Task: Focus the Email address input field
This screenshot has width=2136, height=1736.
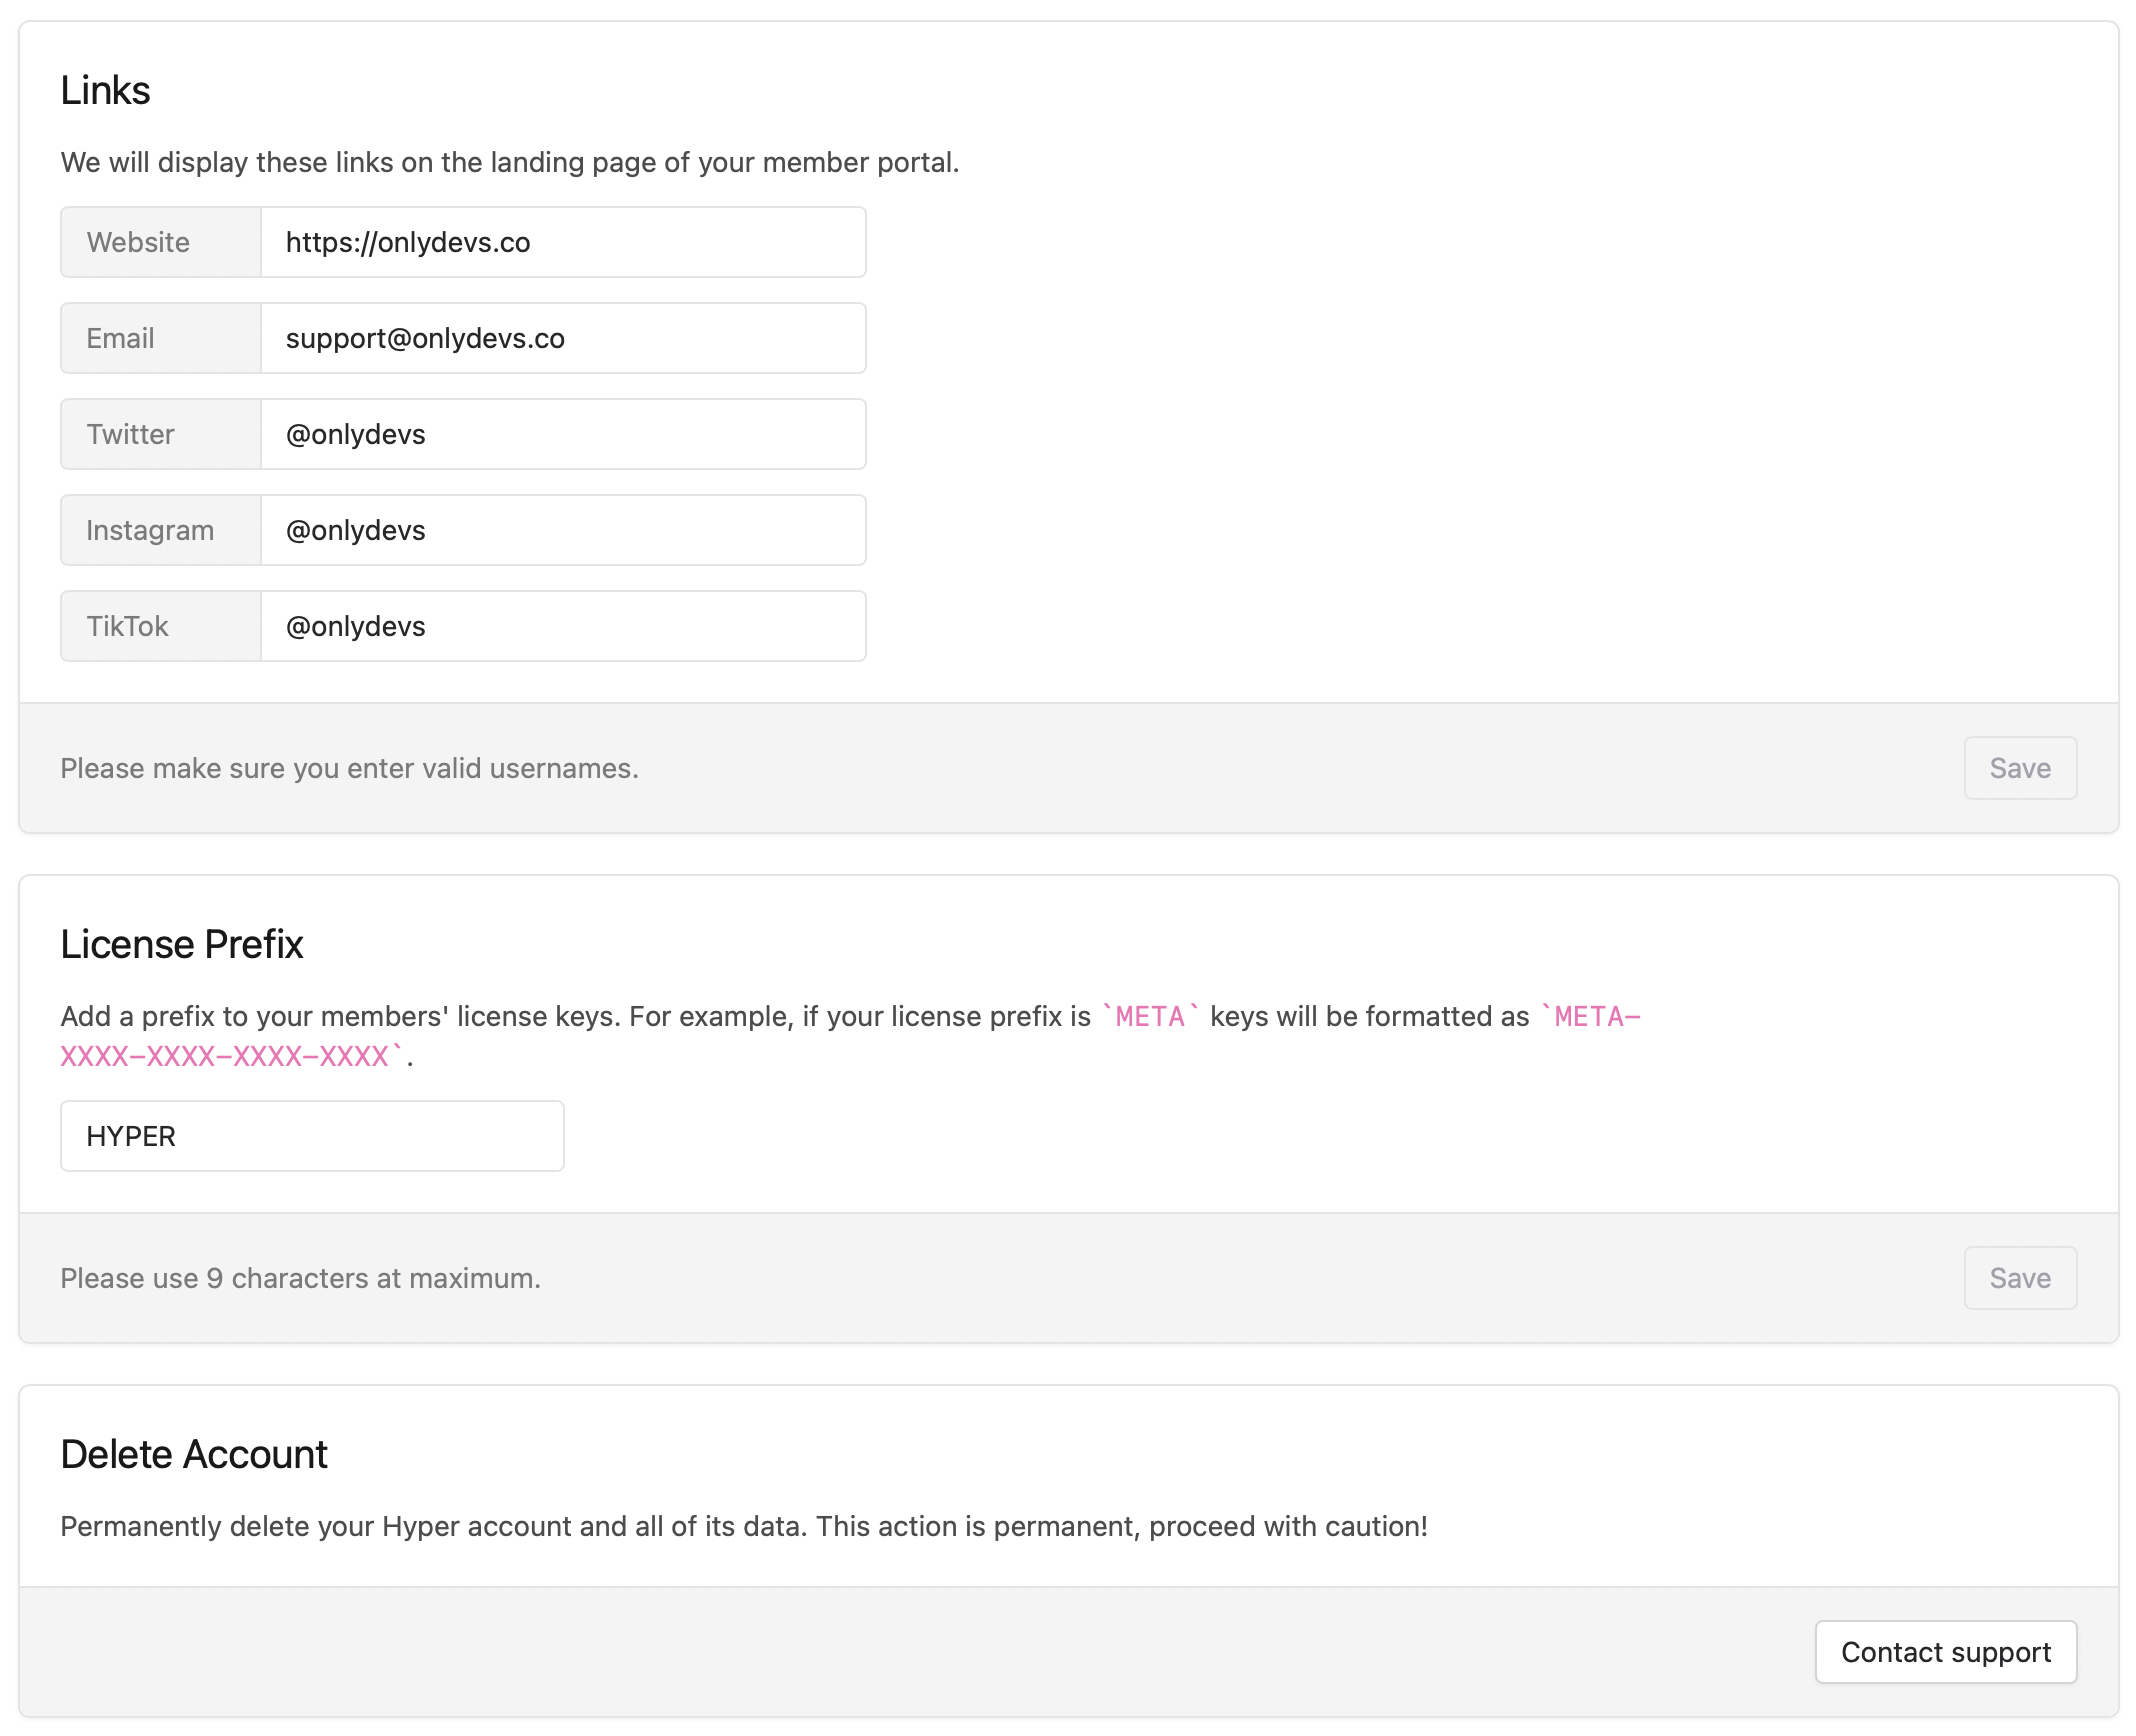Action: pyautogui.click(x=562, y=338)
